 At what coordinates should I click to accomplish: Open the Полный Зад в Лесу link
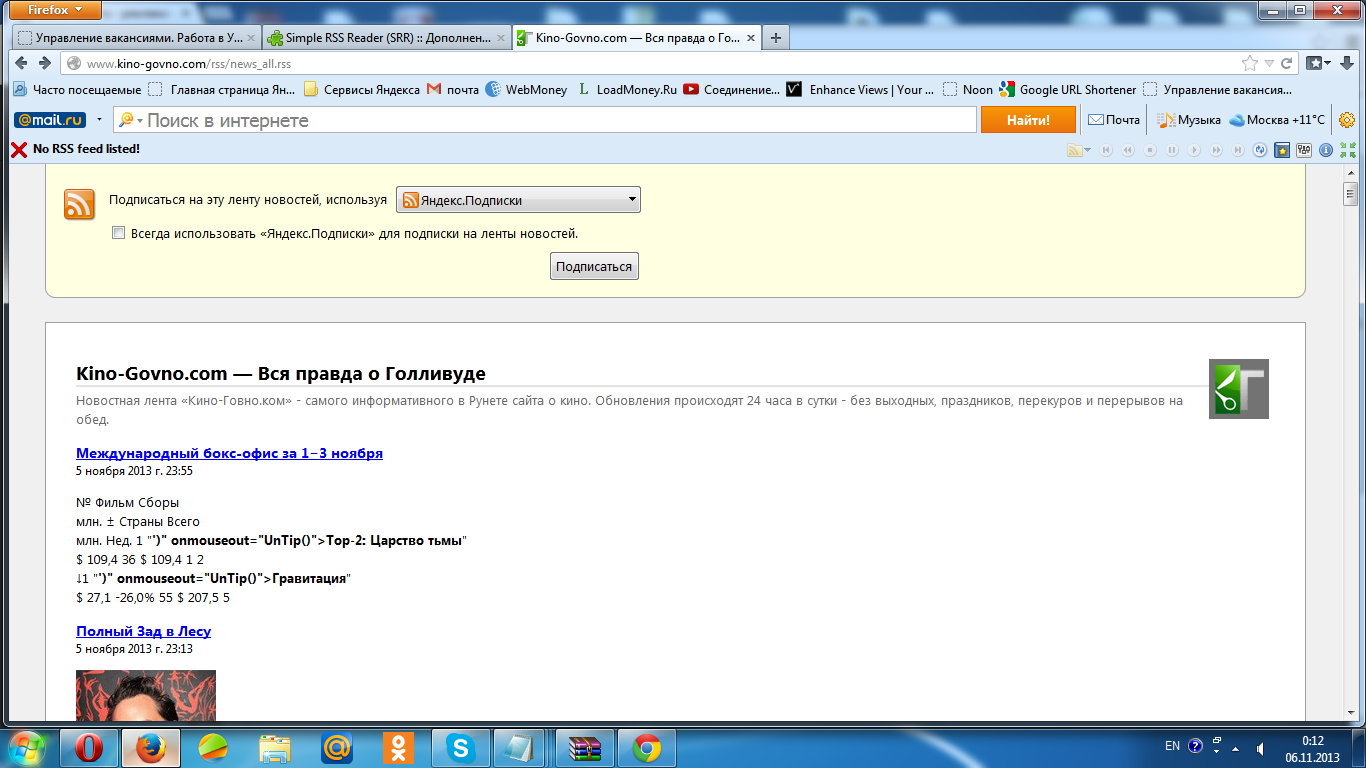[x=143, y=631]
